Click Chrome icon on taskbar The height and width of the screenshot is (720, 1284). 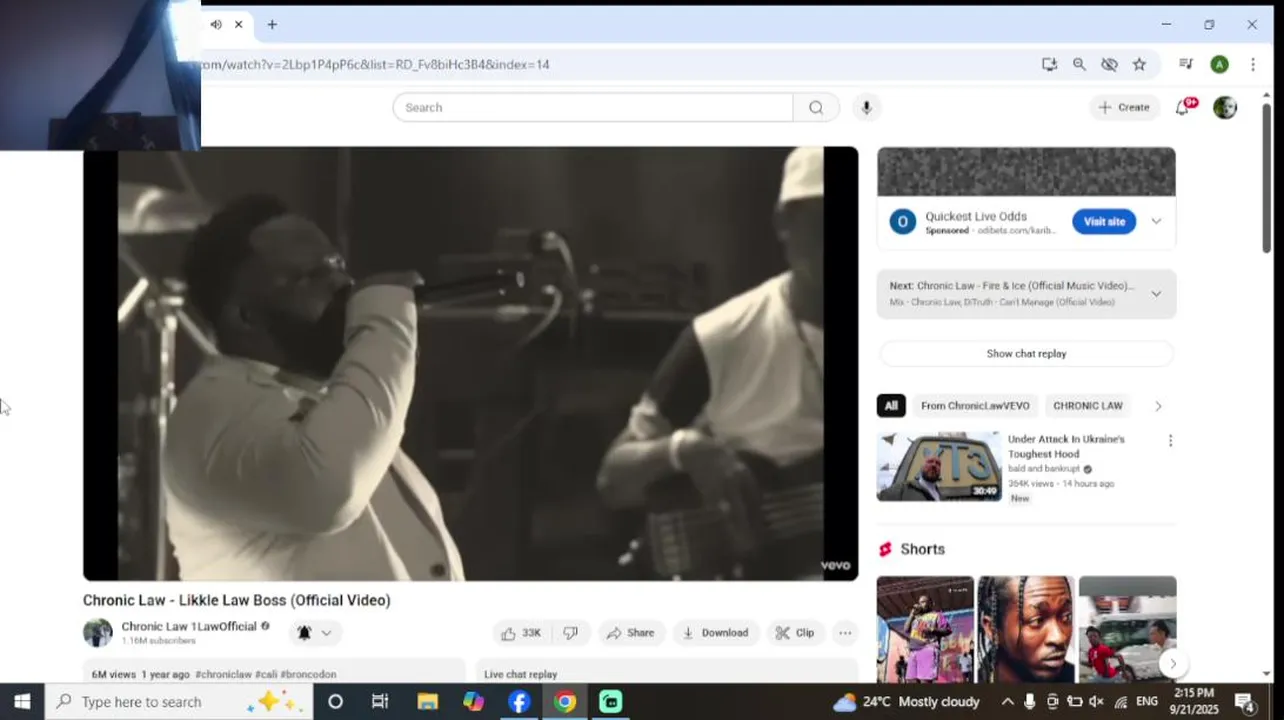(x=565, y=701)
